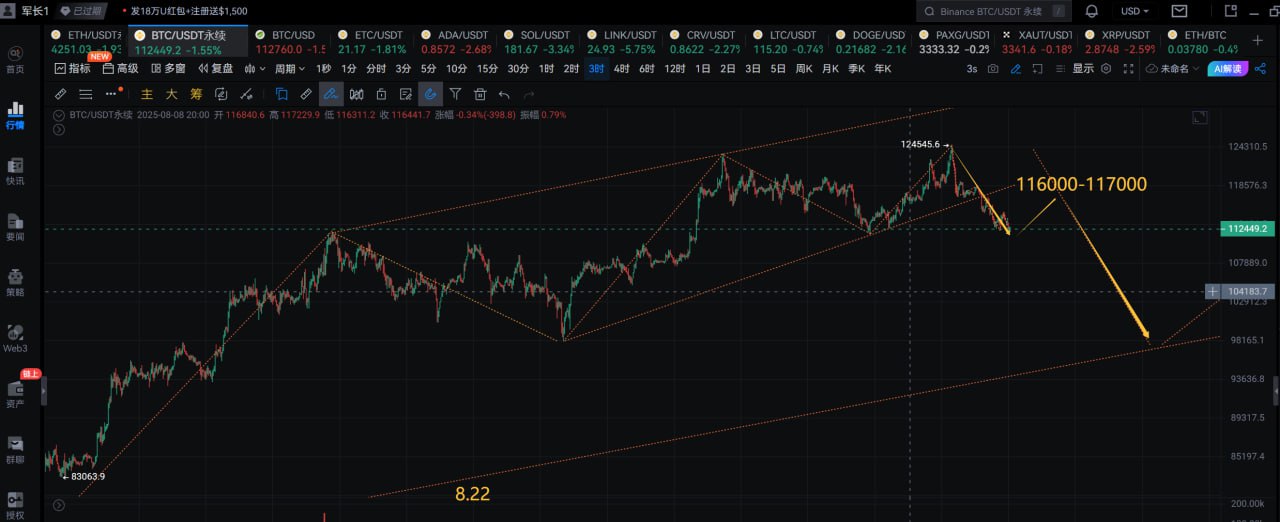This screenshot has height=522, width=1280.
Task: Click the AI解读 button
Action: click(1226, 69)
